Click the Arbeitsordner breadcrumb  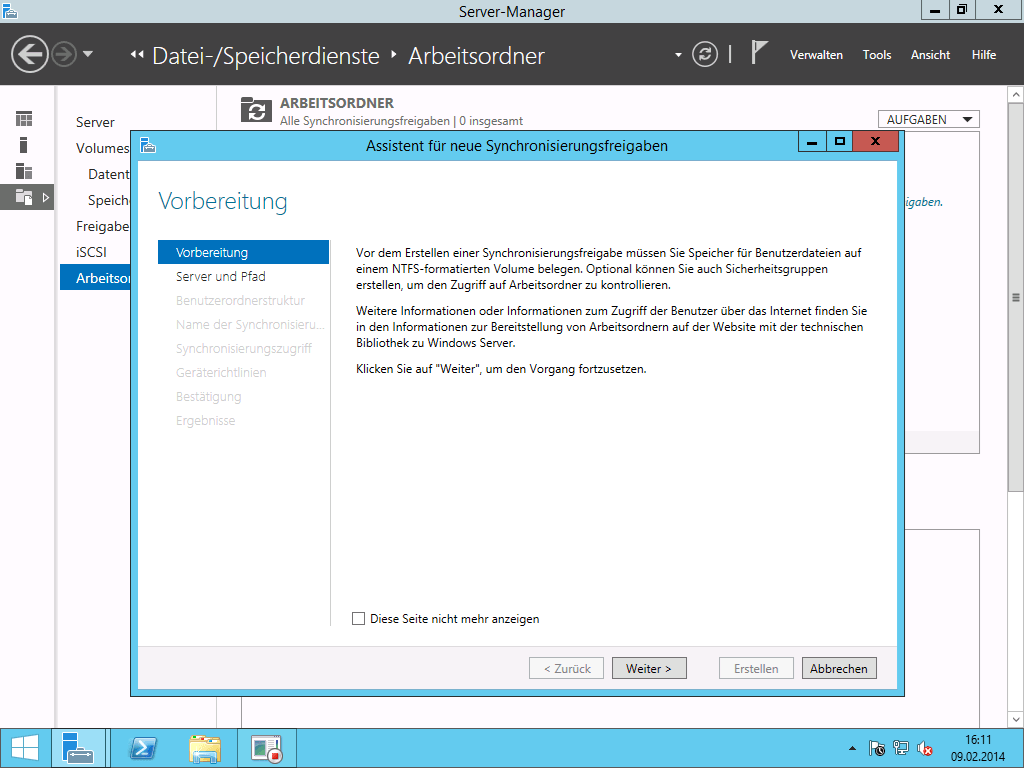coord(476,56)
